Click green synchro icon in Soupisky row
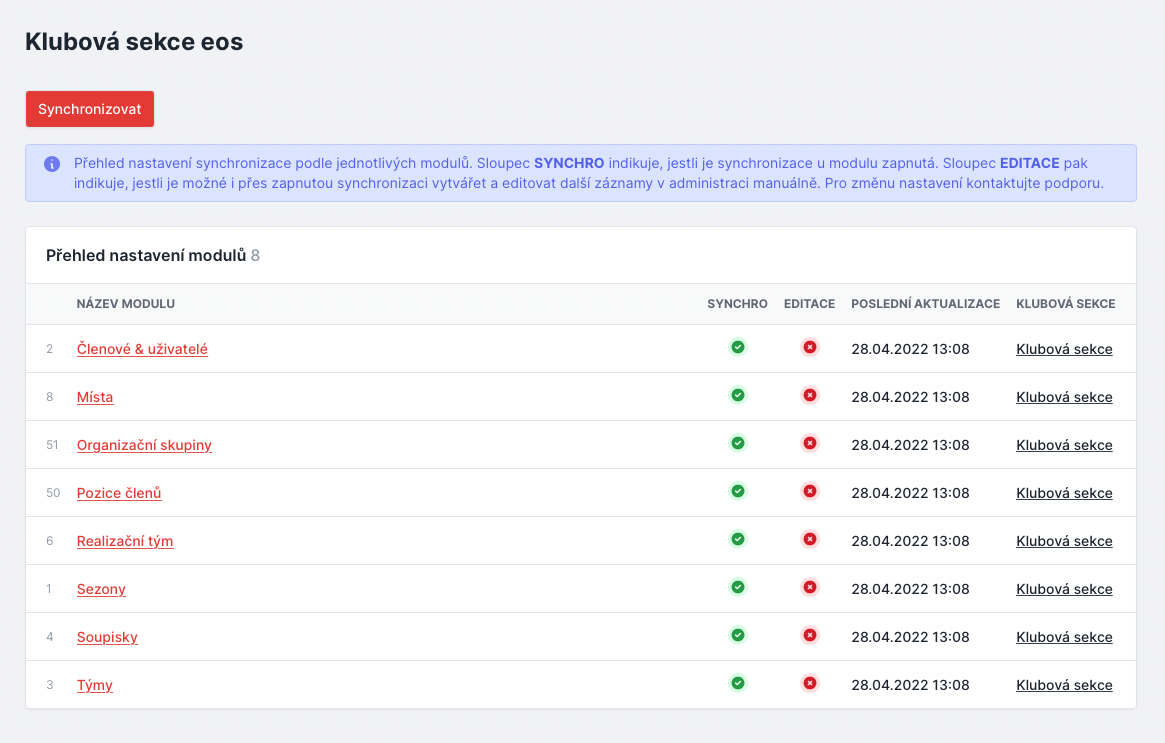This screenshot has height=743, width=1165. coord(738,635)
